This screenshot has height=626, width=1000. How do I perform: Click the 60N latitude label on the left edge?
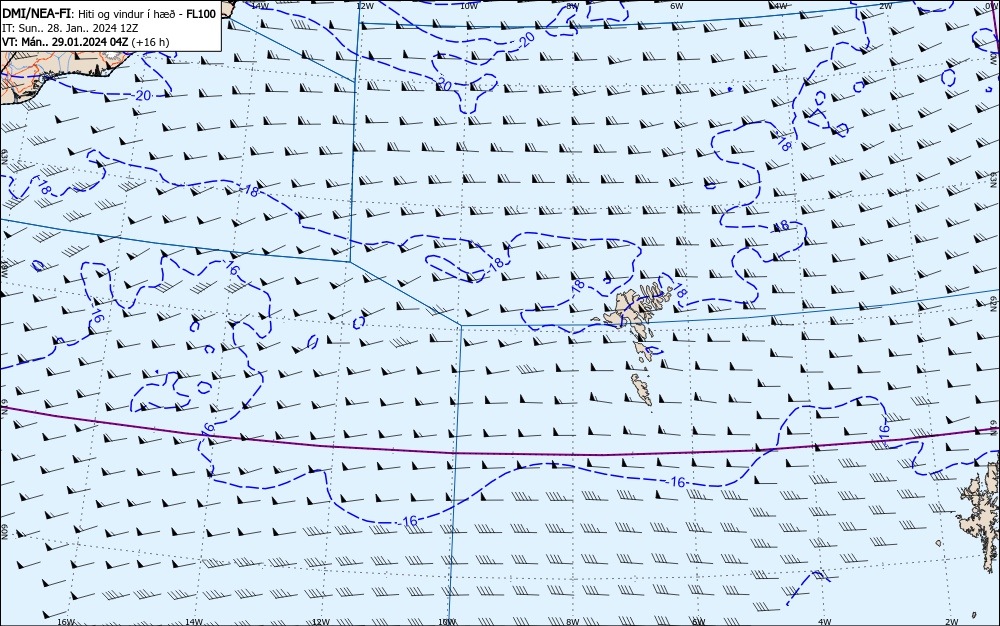pos(4,532)
